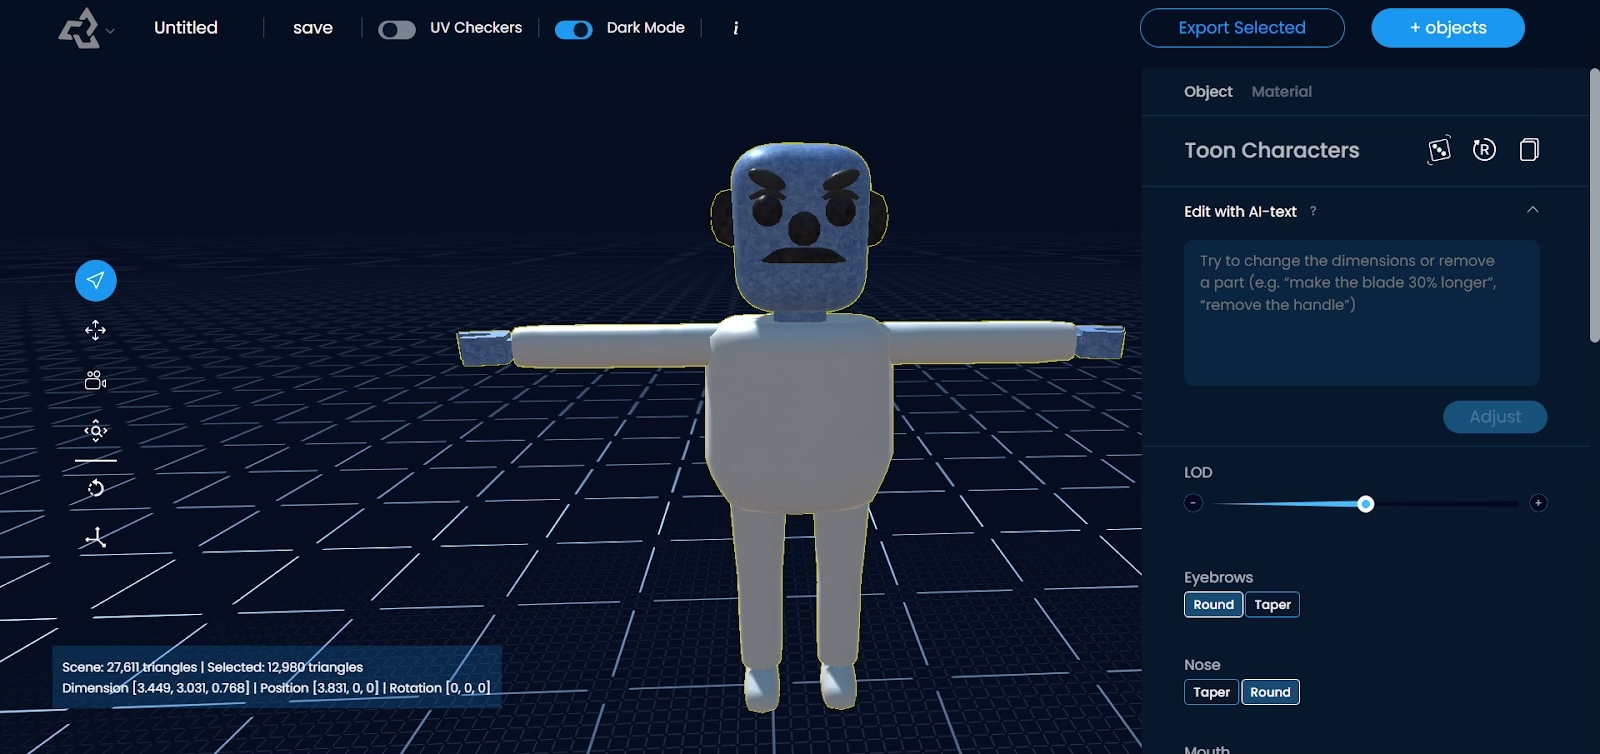Screen dimensions: 1600x754
Task: Randomize Toon Characters with dice icon
Action: pyautogui.click(x=1439, y=150)
